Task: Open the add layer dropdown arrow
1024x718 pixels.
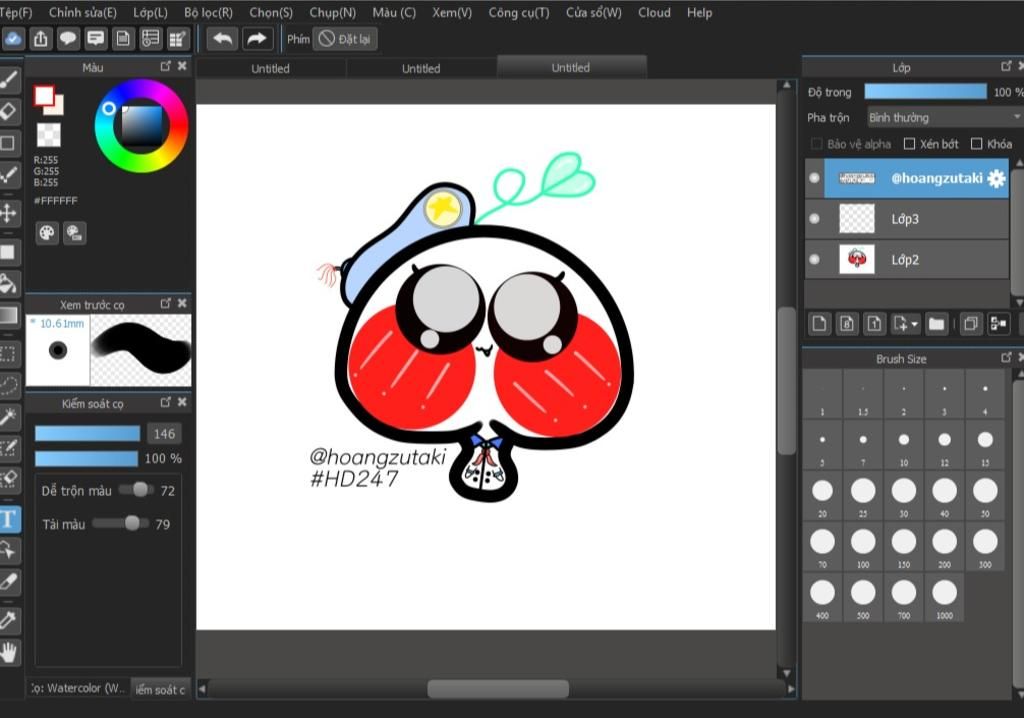Action: click(x=914, y=323)
